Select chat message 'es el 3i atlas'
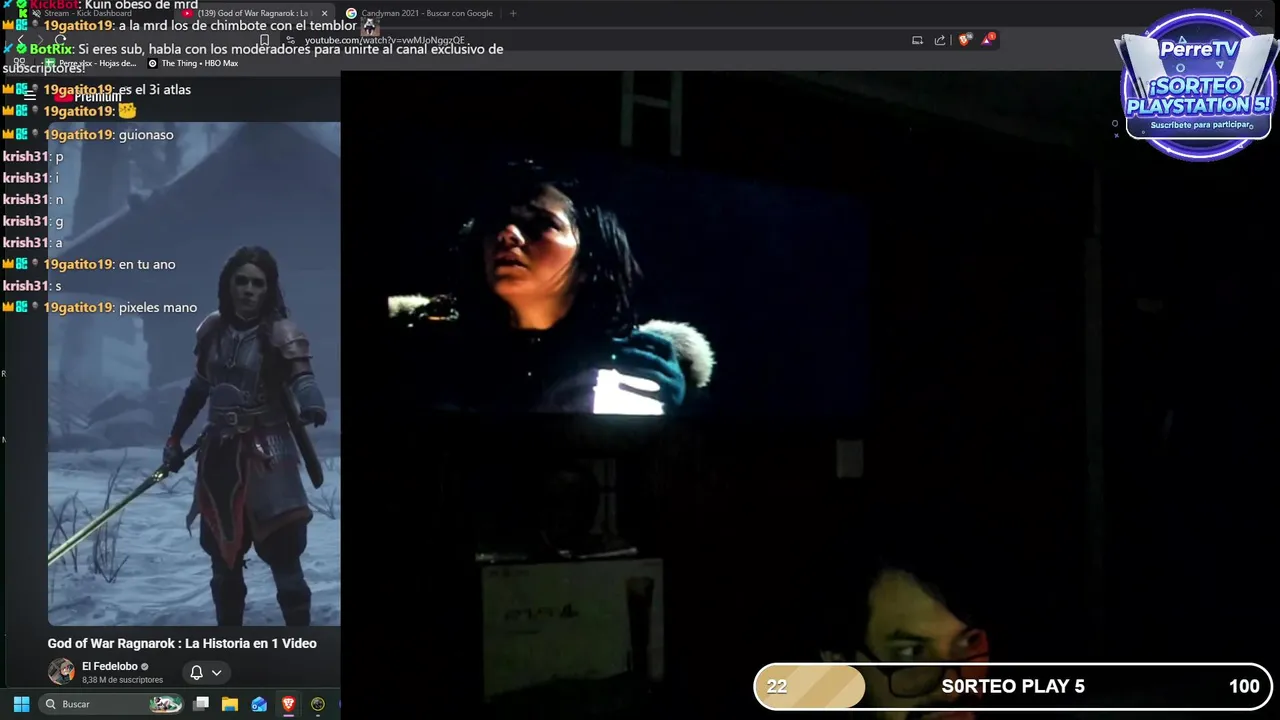1280x720 pixels. tap(155, 89)
